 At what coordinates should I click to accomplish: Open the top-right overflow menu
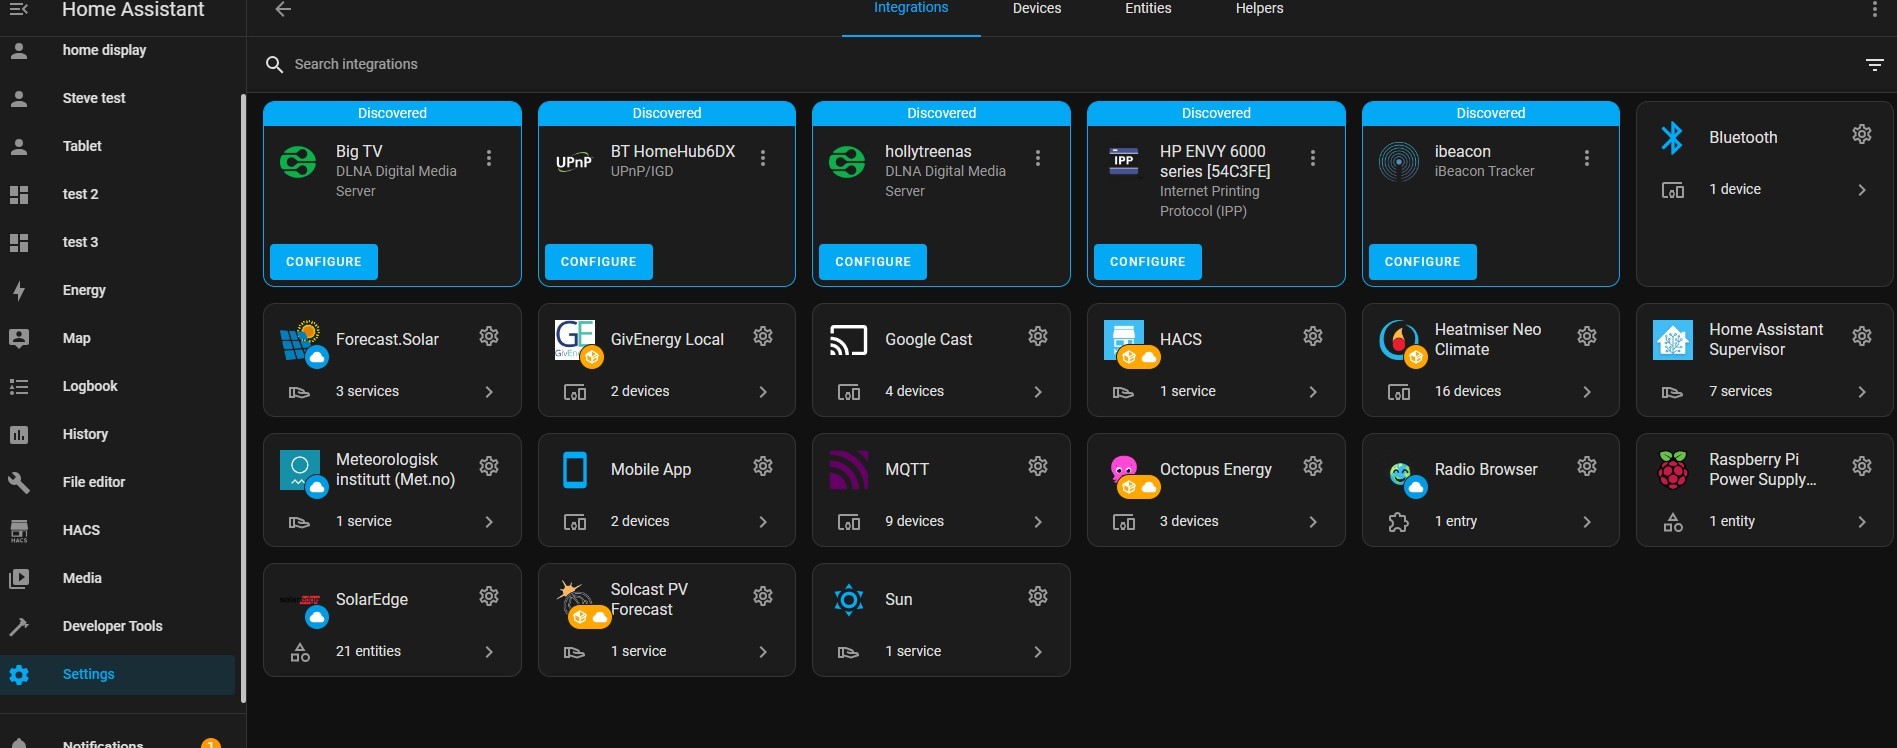[1874, 9]
